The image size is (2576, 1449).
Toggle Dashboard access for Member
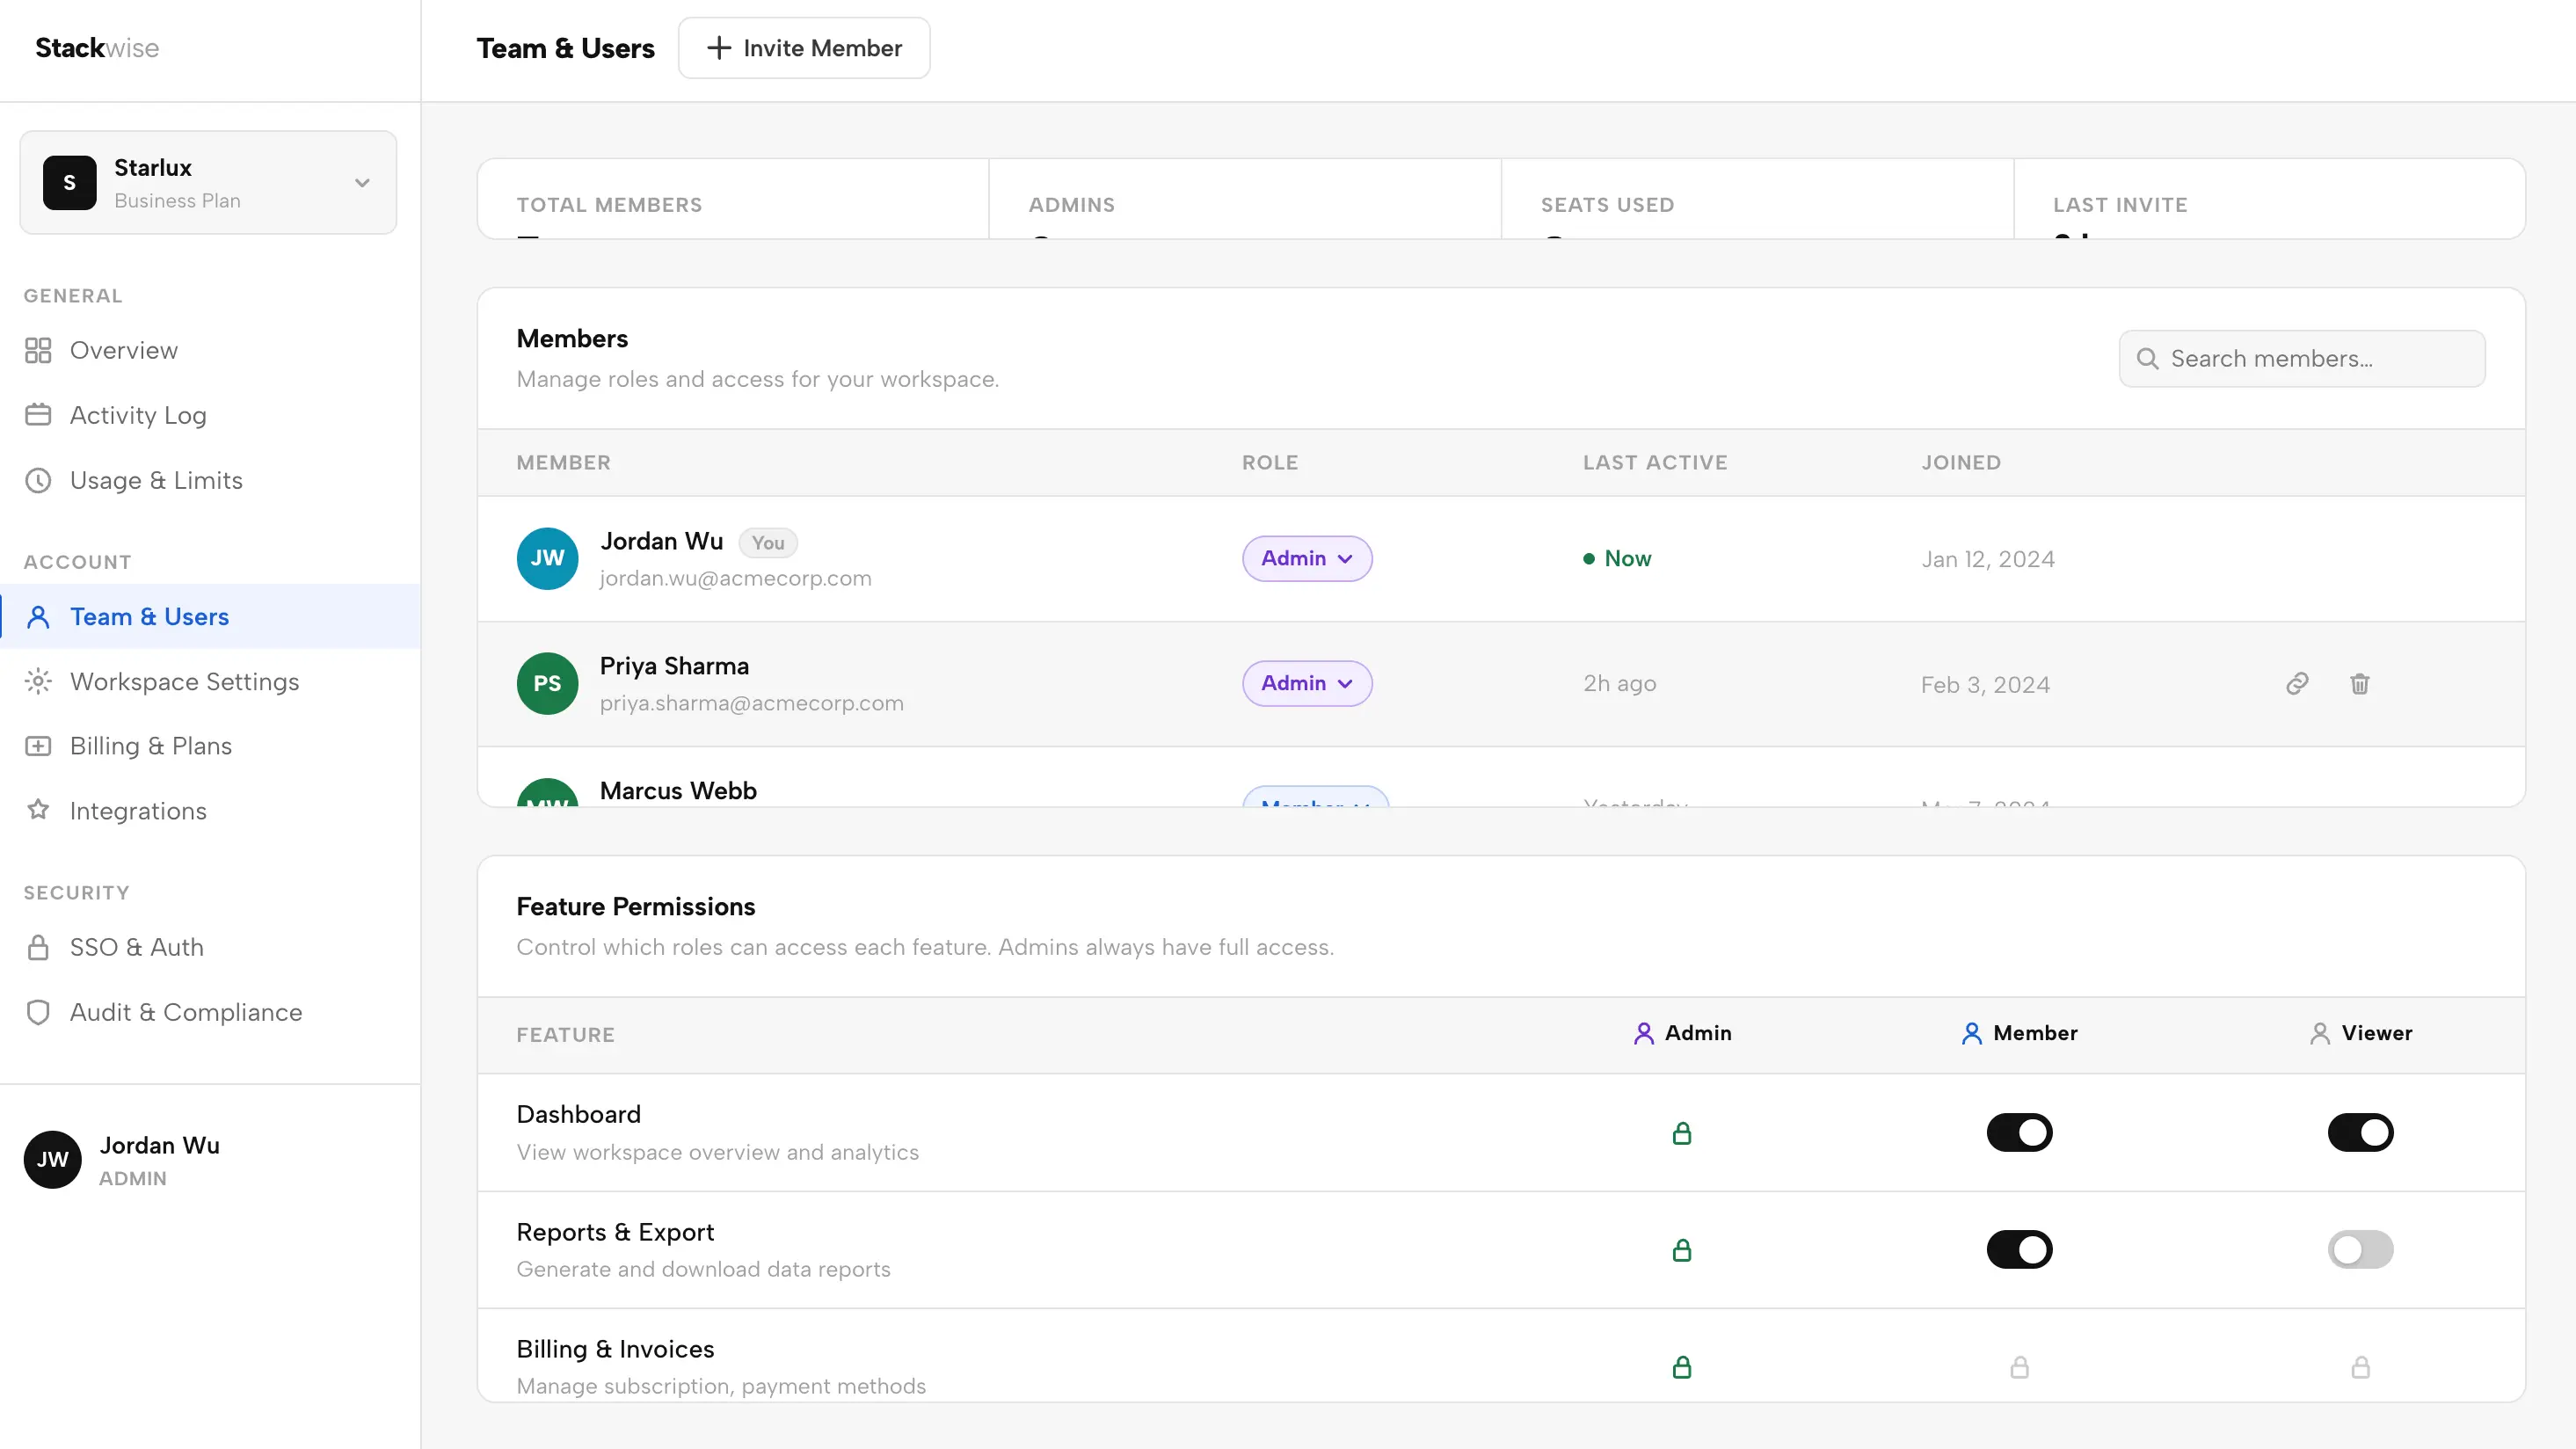click(x=2020, y=1133)
